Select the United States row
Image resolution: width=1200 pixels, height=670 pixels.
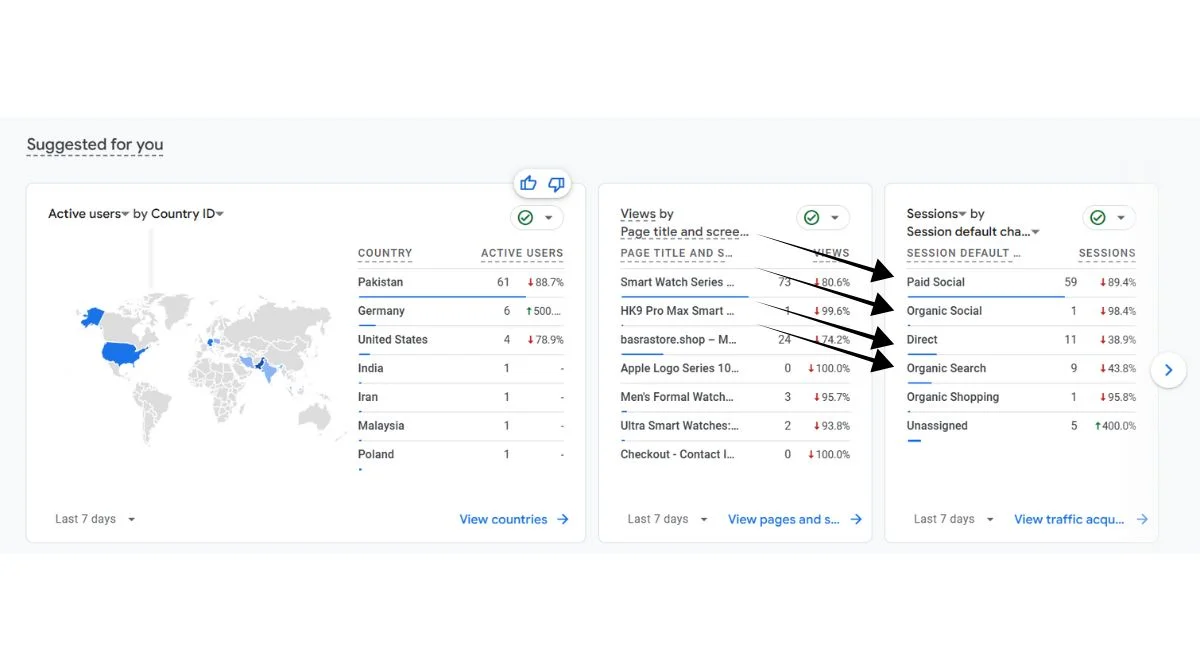tap(461, 340)
